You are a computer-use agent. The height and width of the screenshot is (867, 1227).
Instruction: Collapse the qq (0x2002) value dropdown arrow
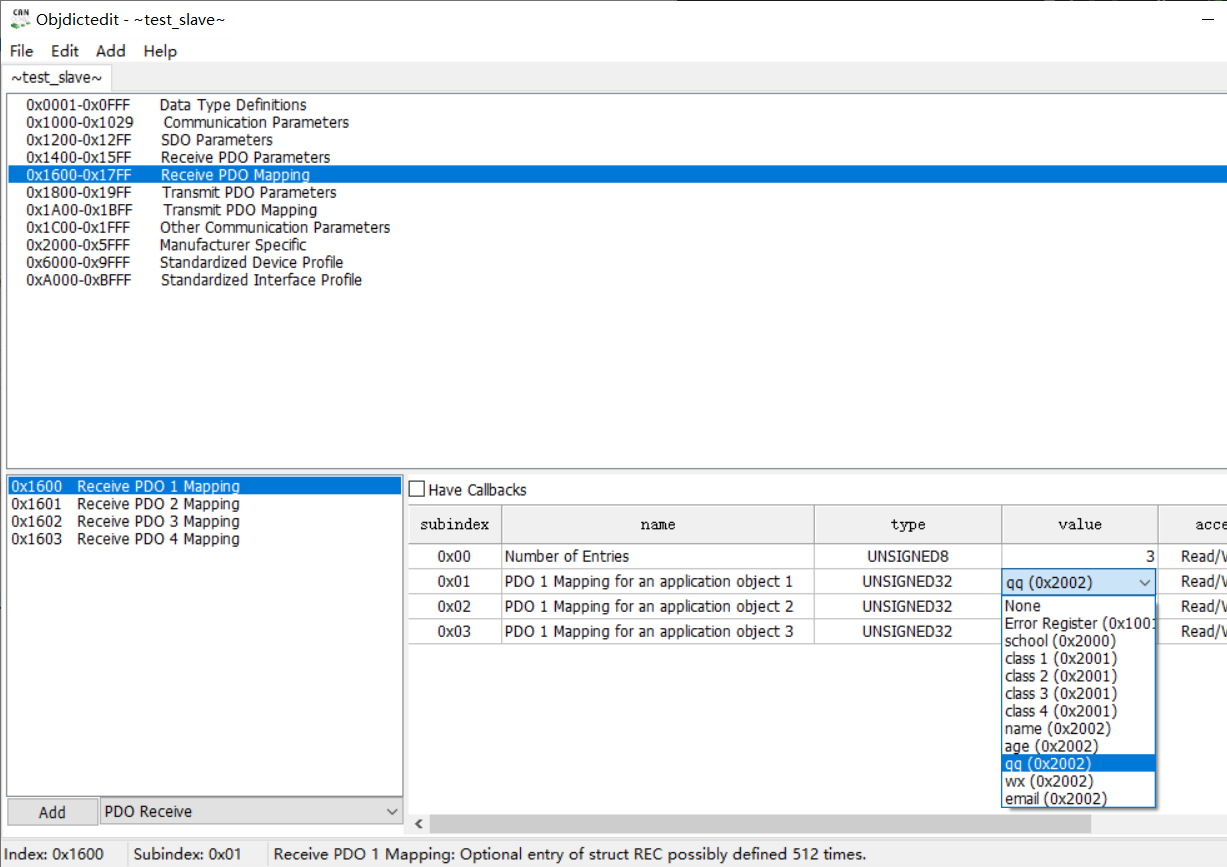tap(1145, 583)
